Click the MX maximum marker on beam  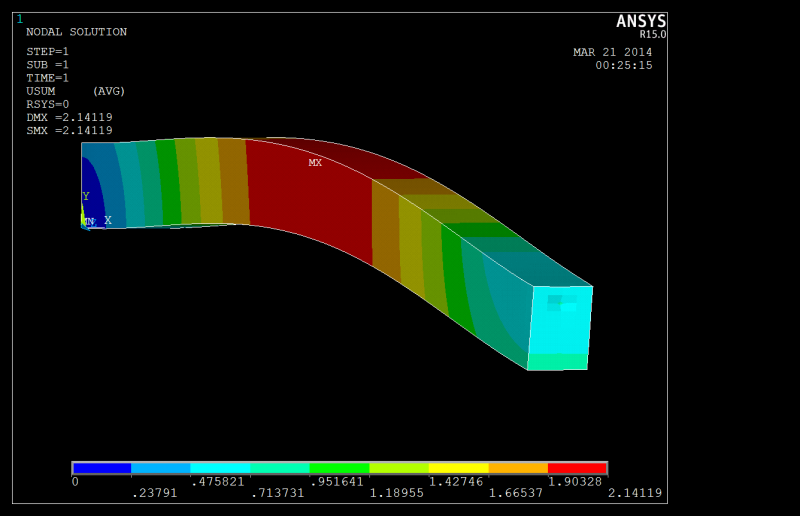point(315,163)
